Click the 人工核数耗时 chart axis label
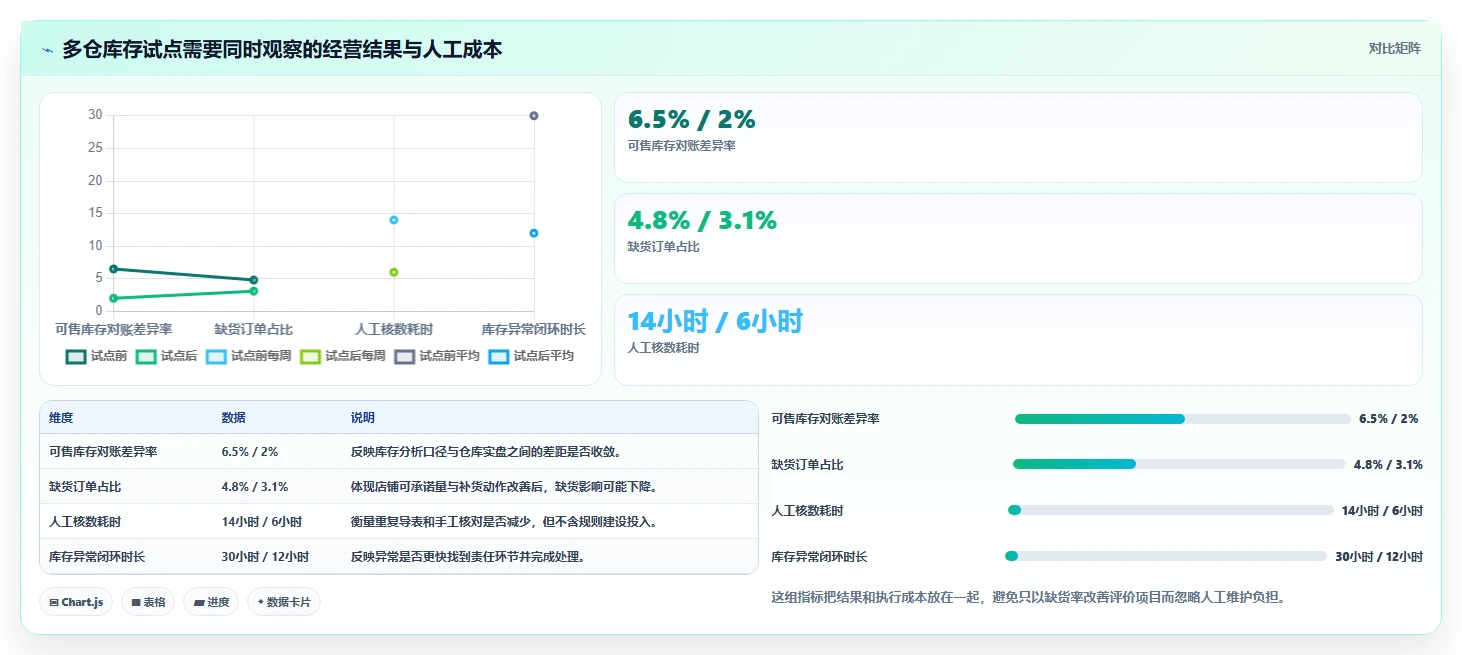Viewport: 1462px width, 655px height. click(394, 329)
